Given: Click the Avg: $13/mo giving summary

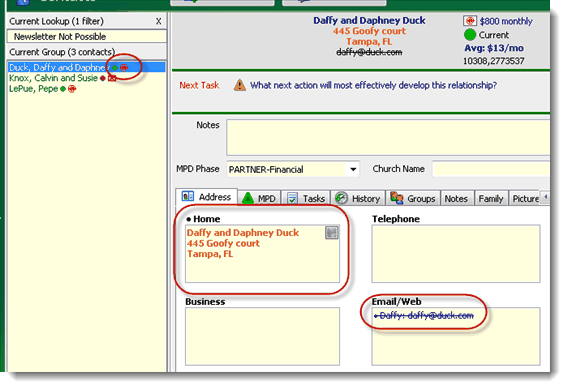Looking at the screenshot, I should (x=494, y=48).
